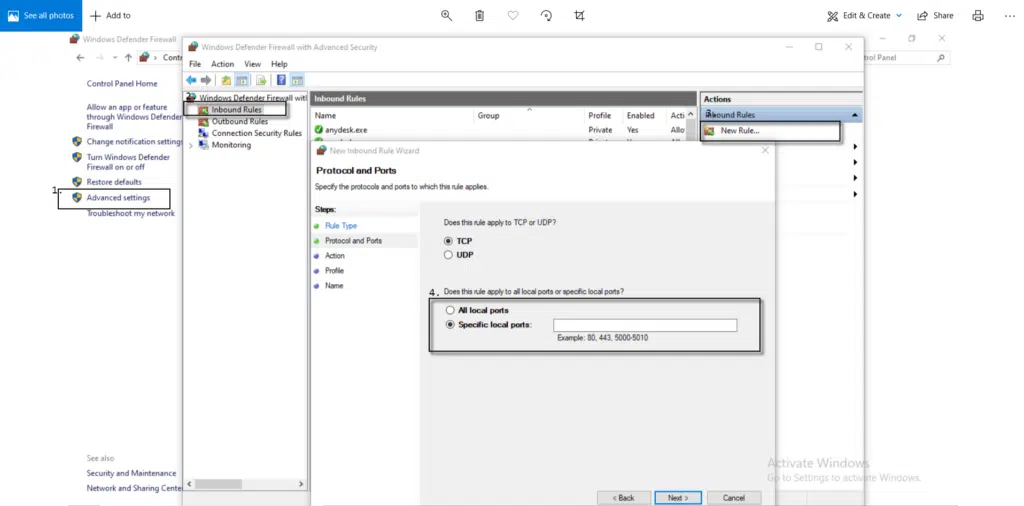Screen dimensions: 1024x506
Task: Click the forward arrow toolbar icon
Action: 206,80
